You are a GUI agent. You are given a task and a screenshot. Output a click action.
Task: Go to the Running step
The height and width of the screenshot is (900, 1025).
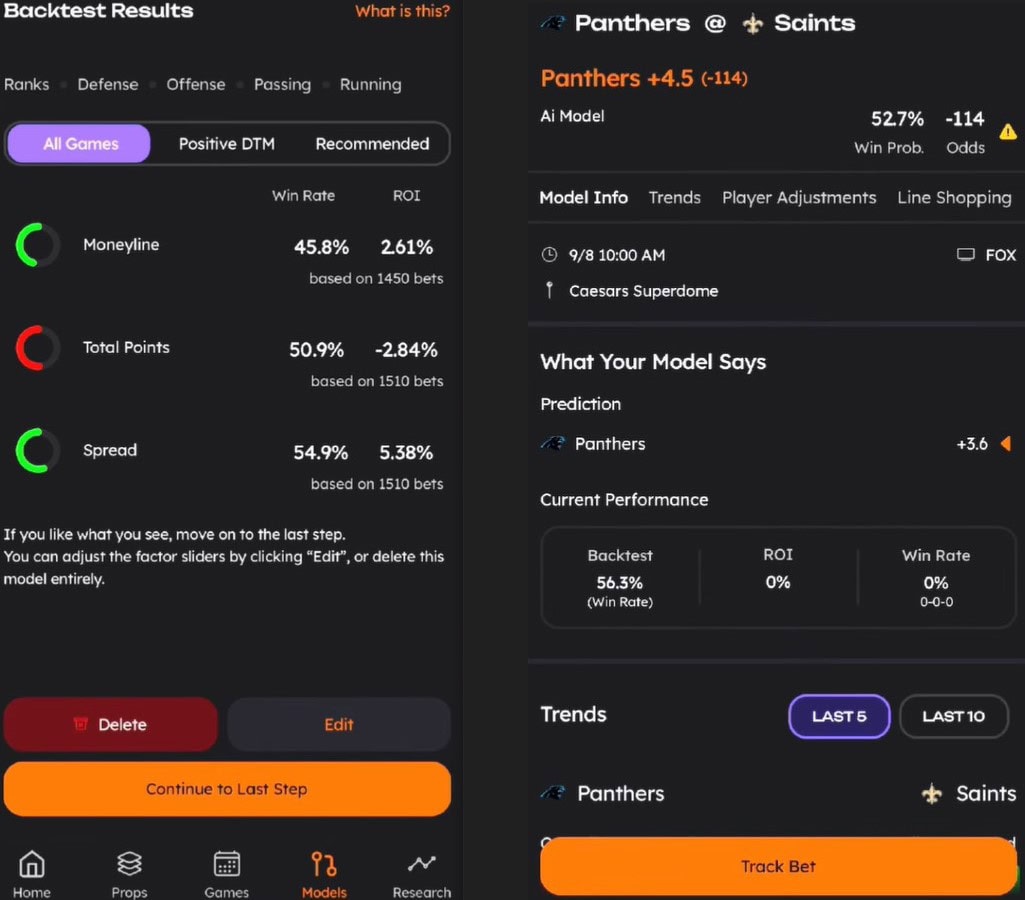371,84
